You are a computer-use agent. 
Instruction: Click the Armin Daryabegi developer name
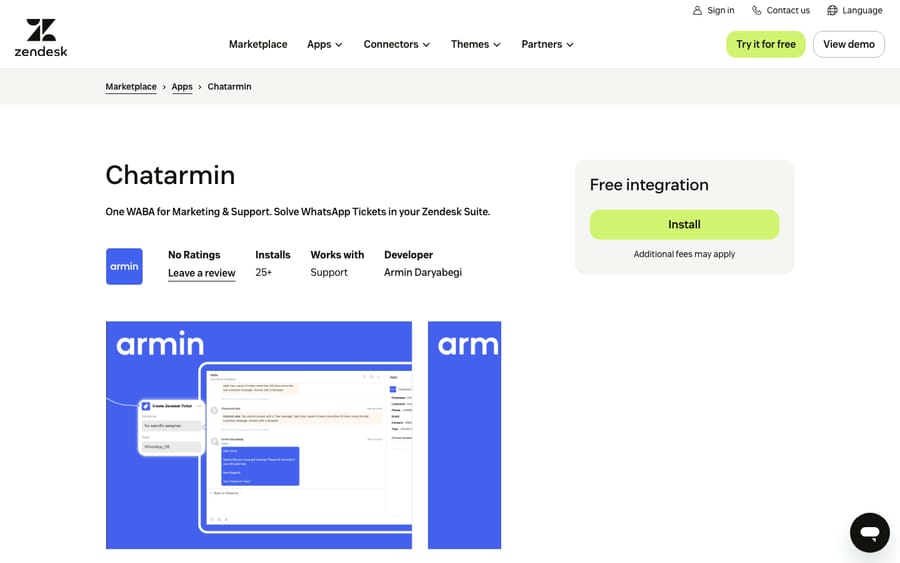coord(422,272)
